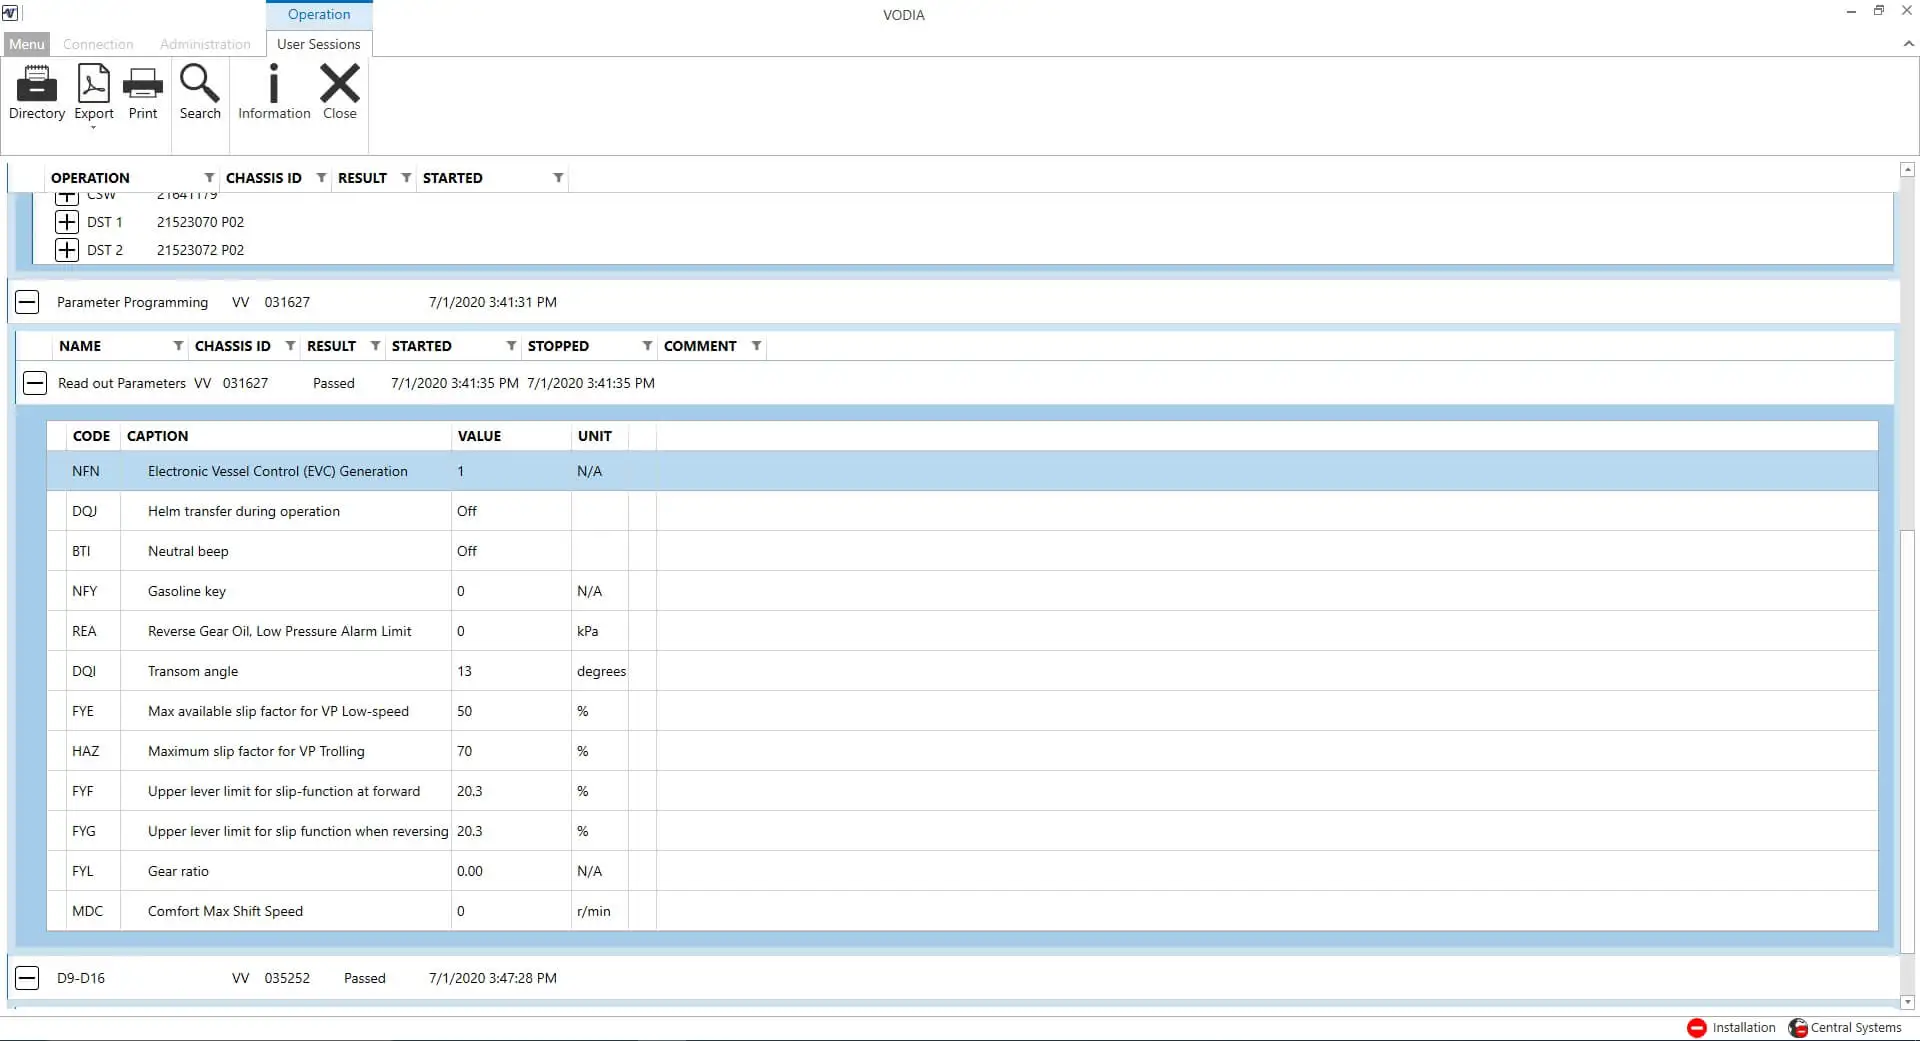
Task: Open the COMMENT column filter
Action: [x=758, y=345]
